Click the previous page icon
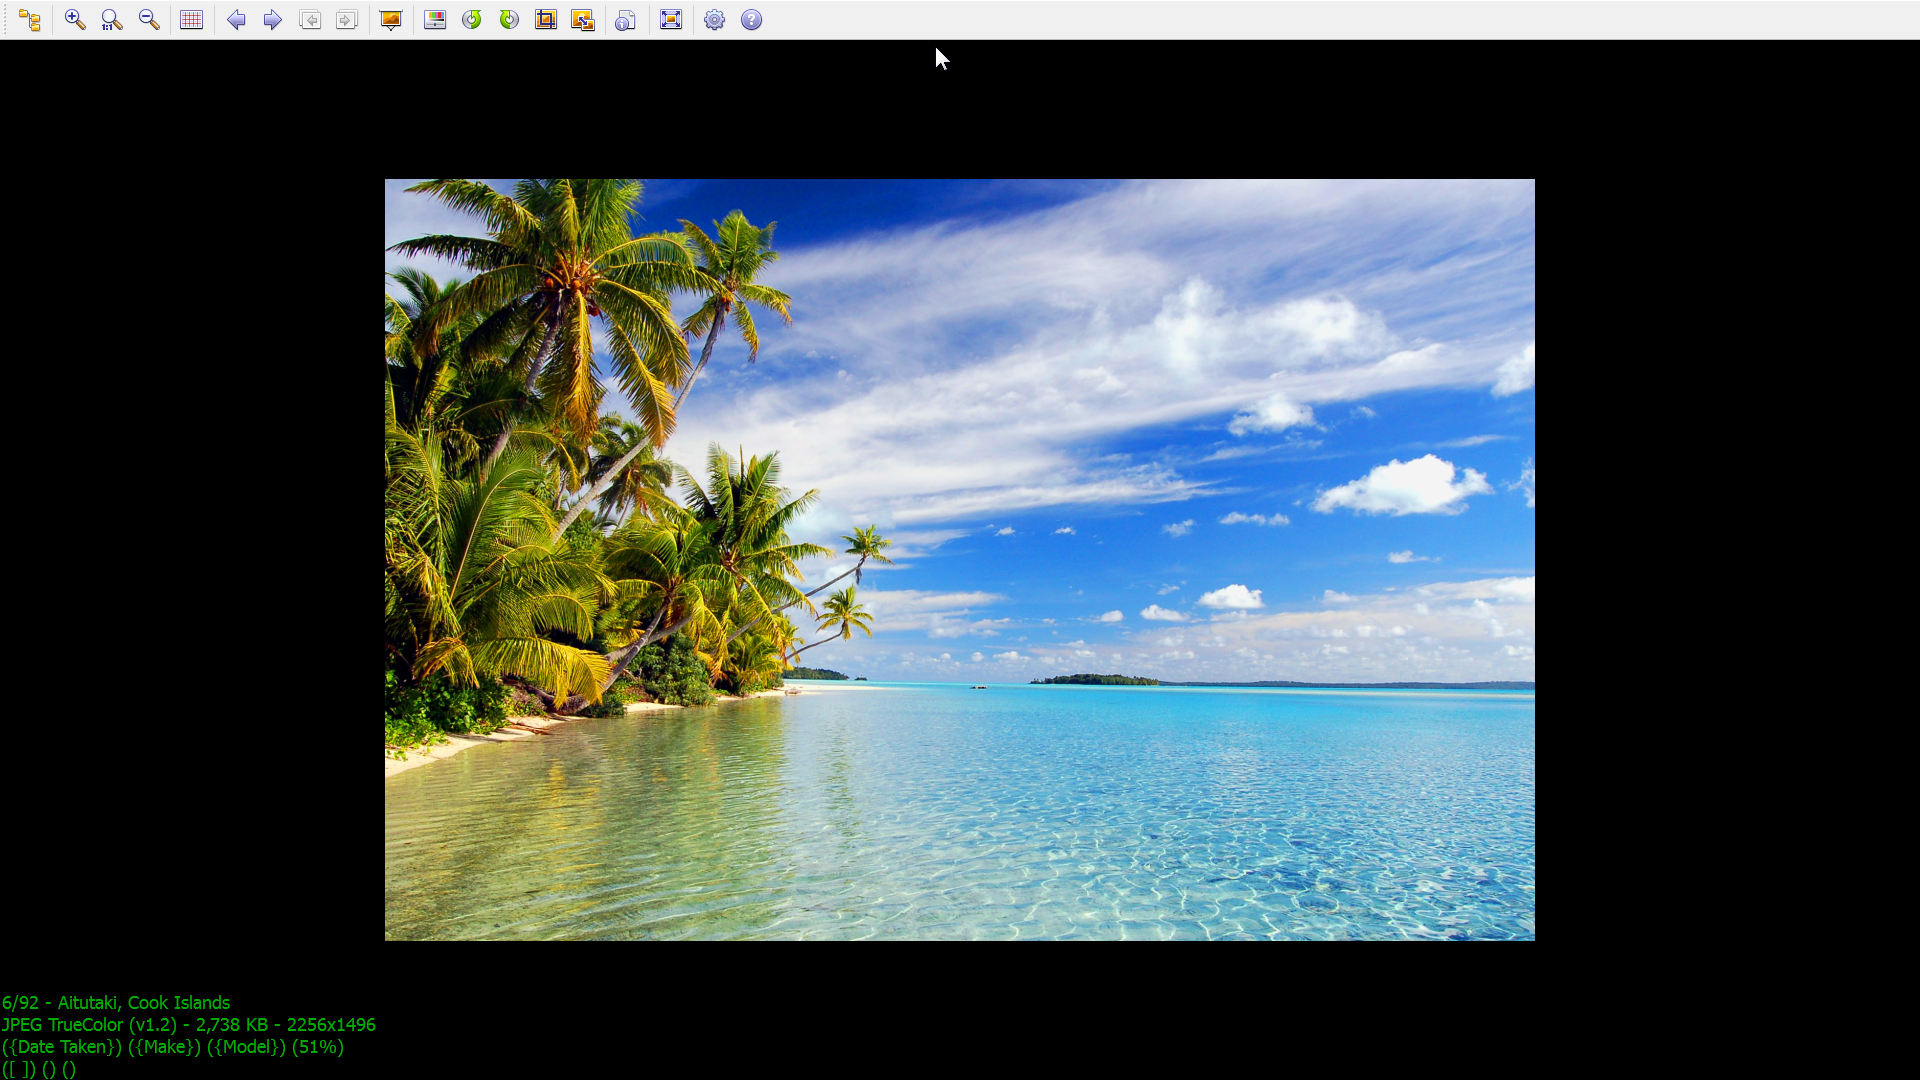Image resolution: width=1920 pixels, height=1080 pixels. click(x=310, y=20)
